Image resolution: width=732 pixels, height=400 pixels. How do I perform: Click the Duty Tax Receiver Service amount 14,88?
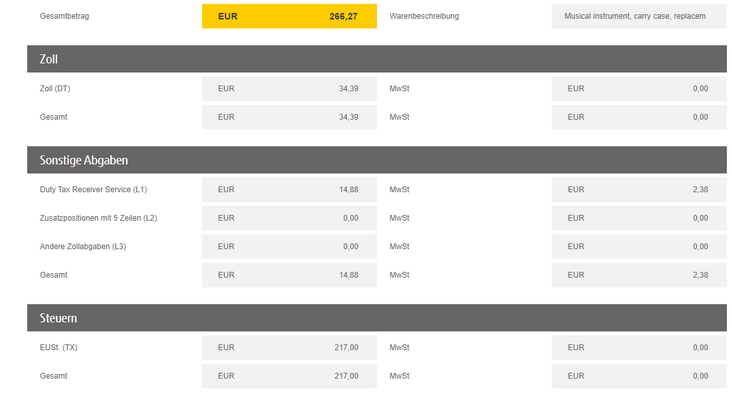click(289, 189)
